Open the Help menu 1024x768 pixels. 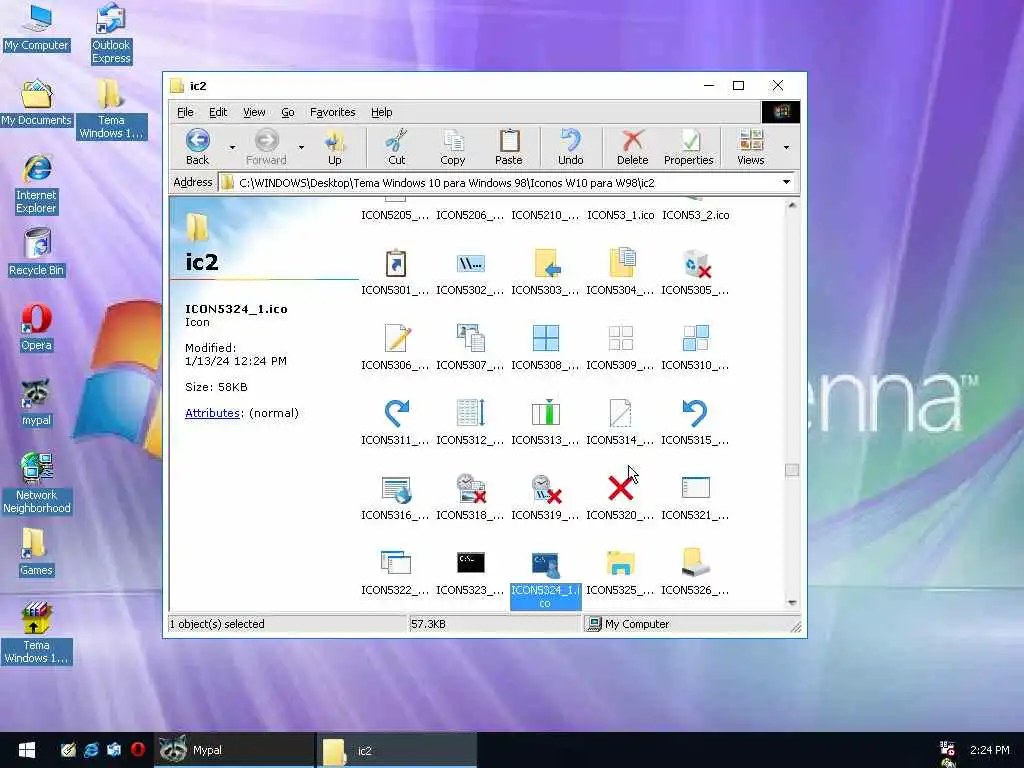381,112
